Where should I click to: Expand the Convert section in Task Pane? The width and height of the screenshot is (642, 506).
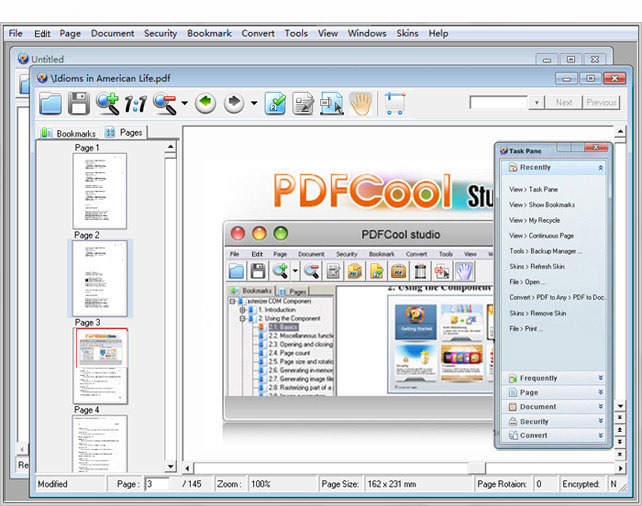pyautogui.click(x=601, y=435)
